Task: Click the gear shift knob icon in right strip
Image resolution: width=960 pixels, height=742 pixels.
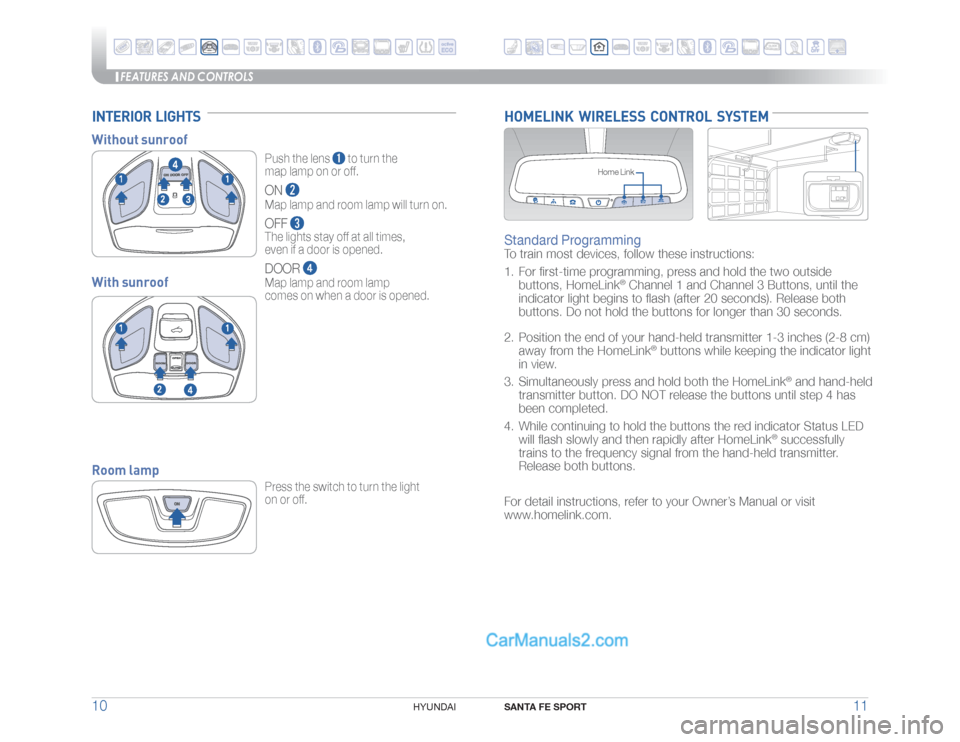Action: [794, 47]
